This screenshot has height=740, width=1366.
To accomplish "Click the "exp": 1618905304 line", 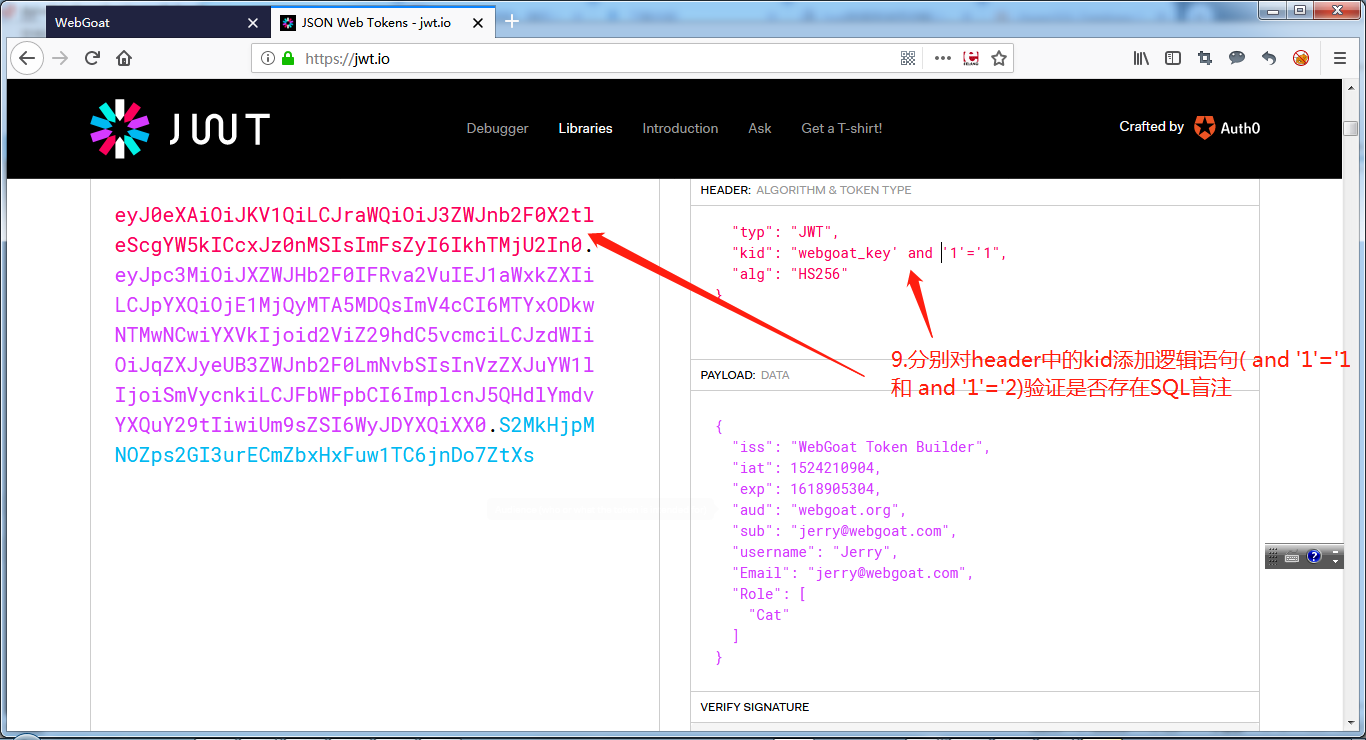I will pos(807,489).
